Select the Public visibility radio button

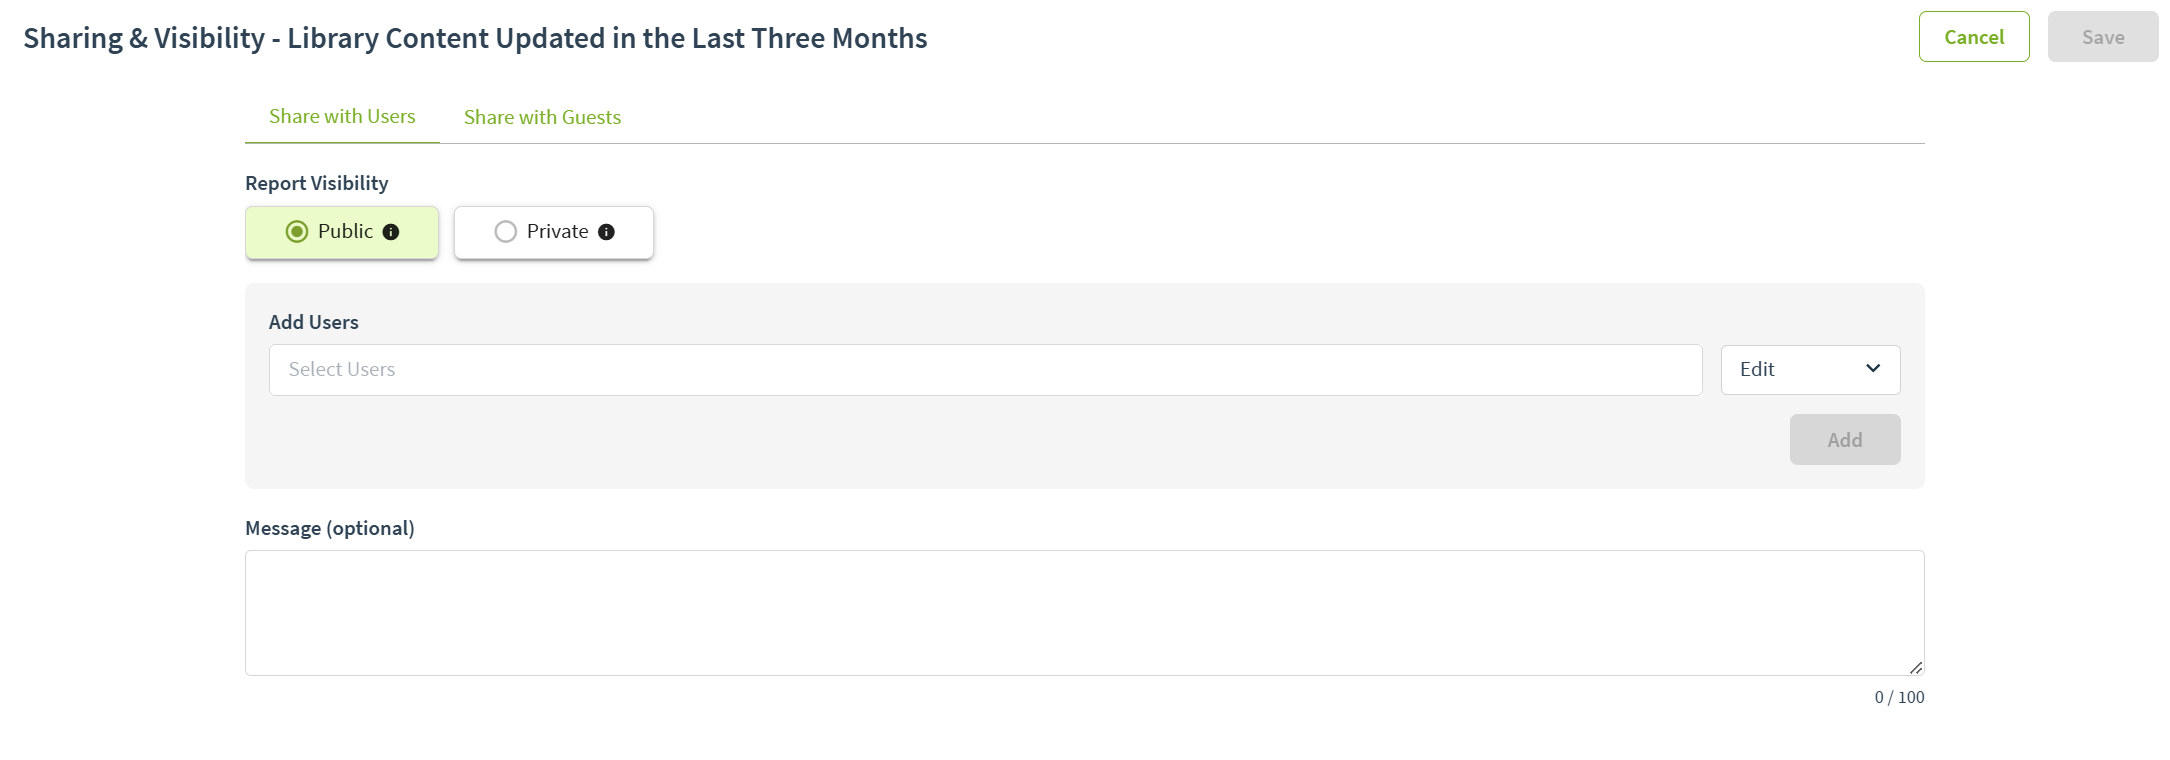[297, 232]
